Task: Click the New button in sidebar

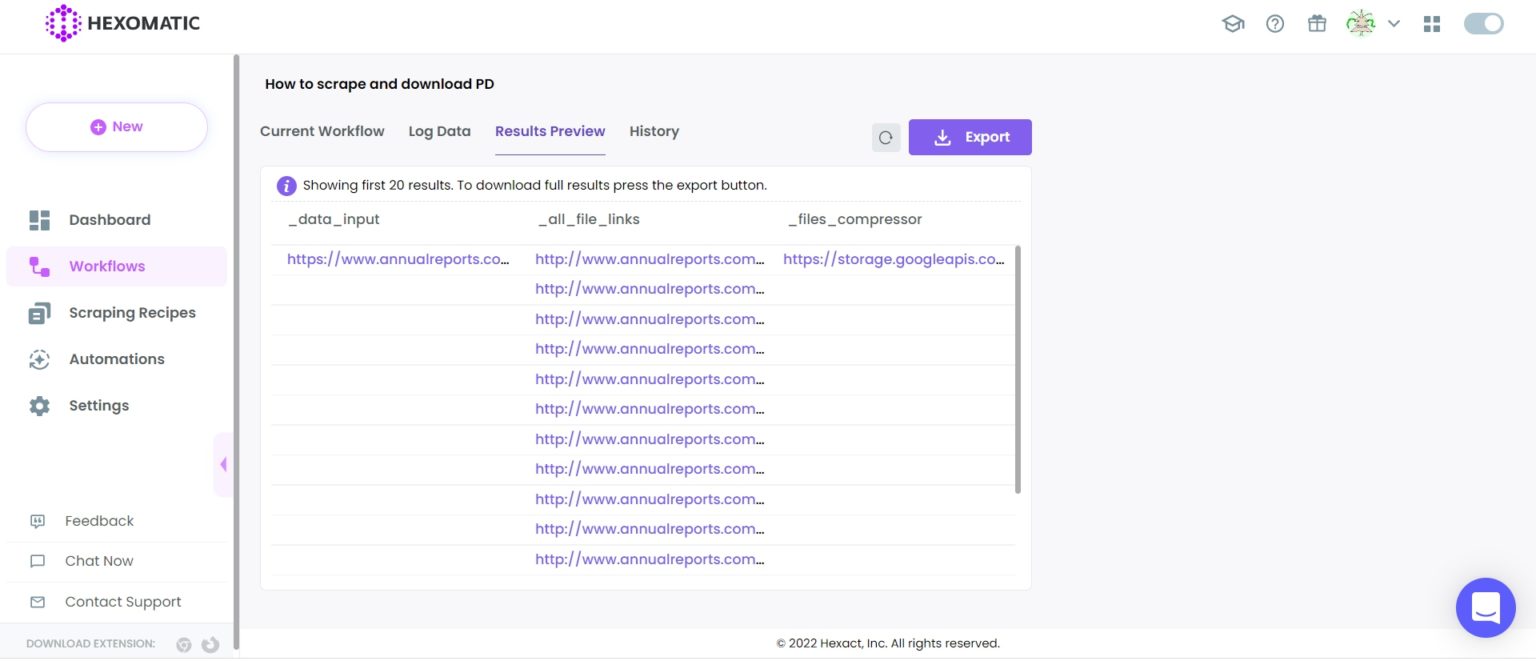Action: coord(117,127)
